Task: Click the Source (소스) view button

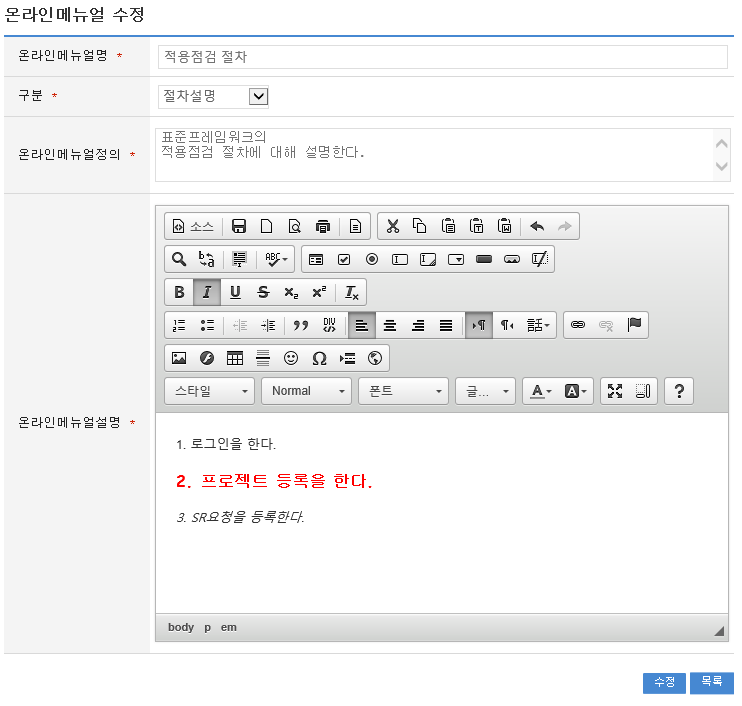Action: [x=192, y=226]
